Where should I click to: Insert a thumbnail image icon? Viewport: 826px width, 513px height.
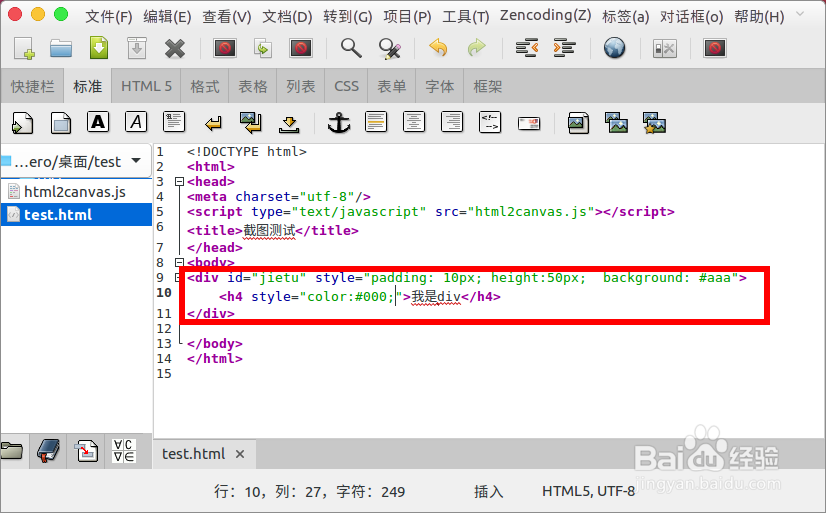[616, 124]
